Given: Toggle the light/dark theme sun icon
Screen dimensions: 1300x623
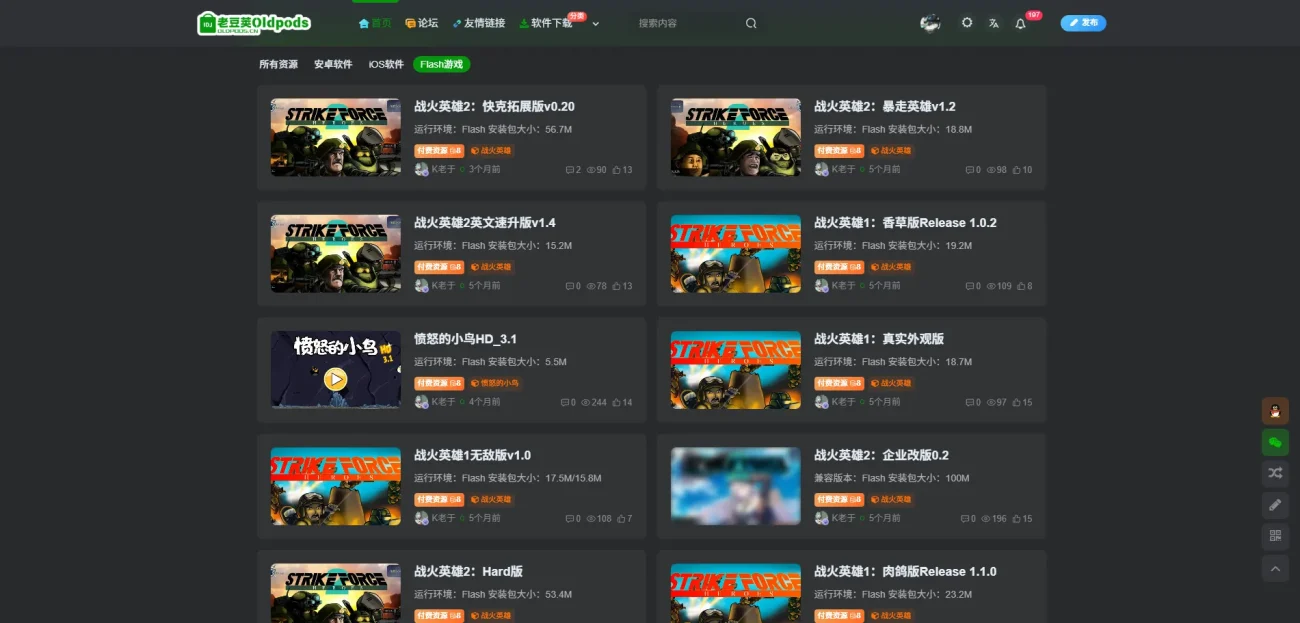Looking at the screenshot, I should tap(967, 23).
